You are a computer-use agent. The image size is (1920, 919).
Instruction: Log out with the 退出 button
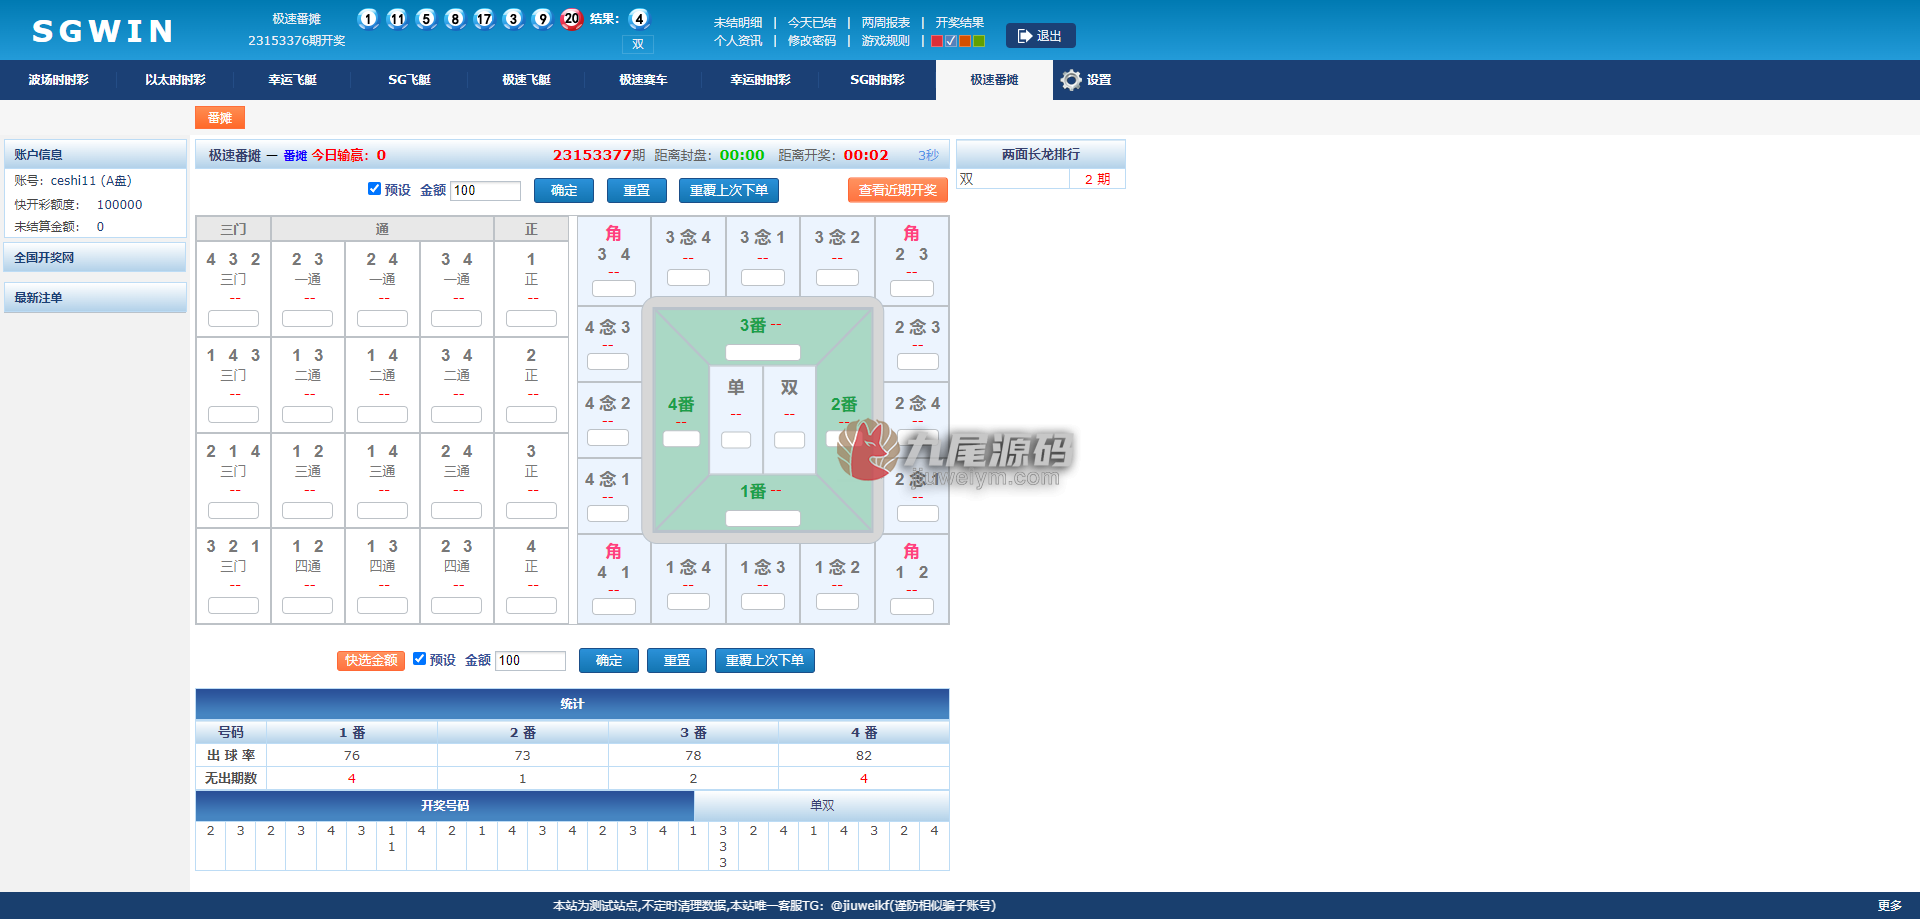1040,36
